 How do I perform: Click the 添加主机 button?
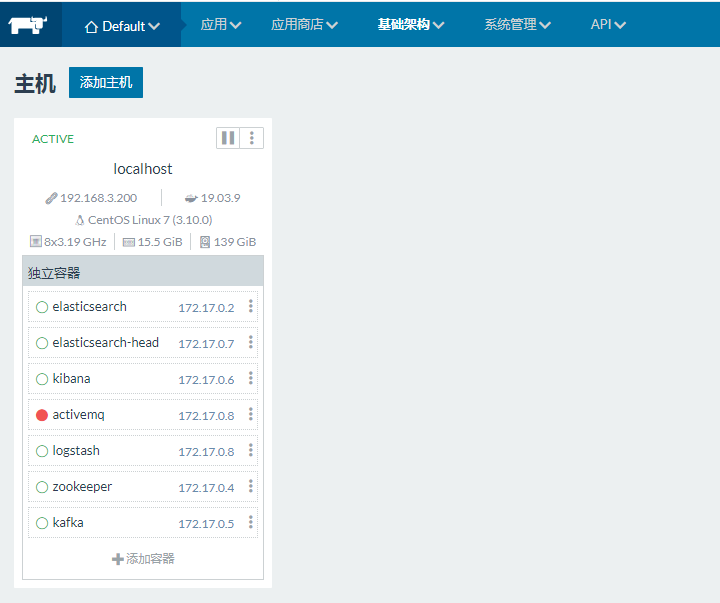(x=106, y=83)
